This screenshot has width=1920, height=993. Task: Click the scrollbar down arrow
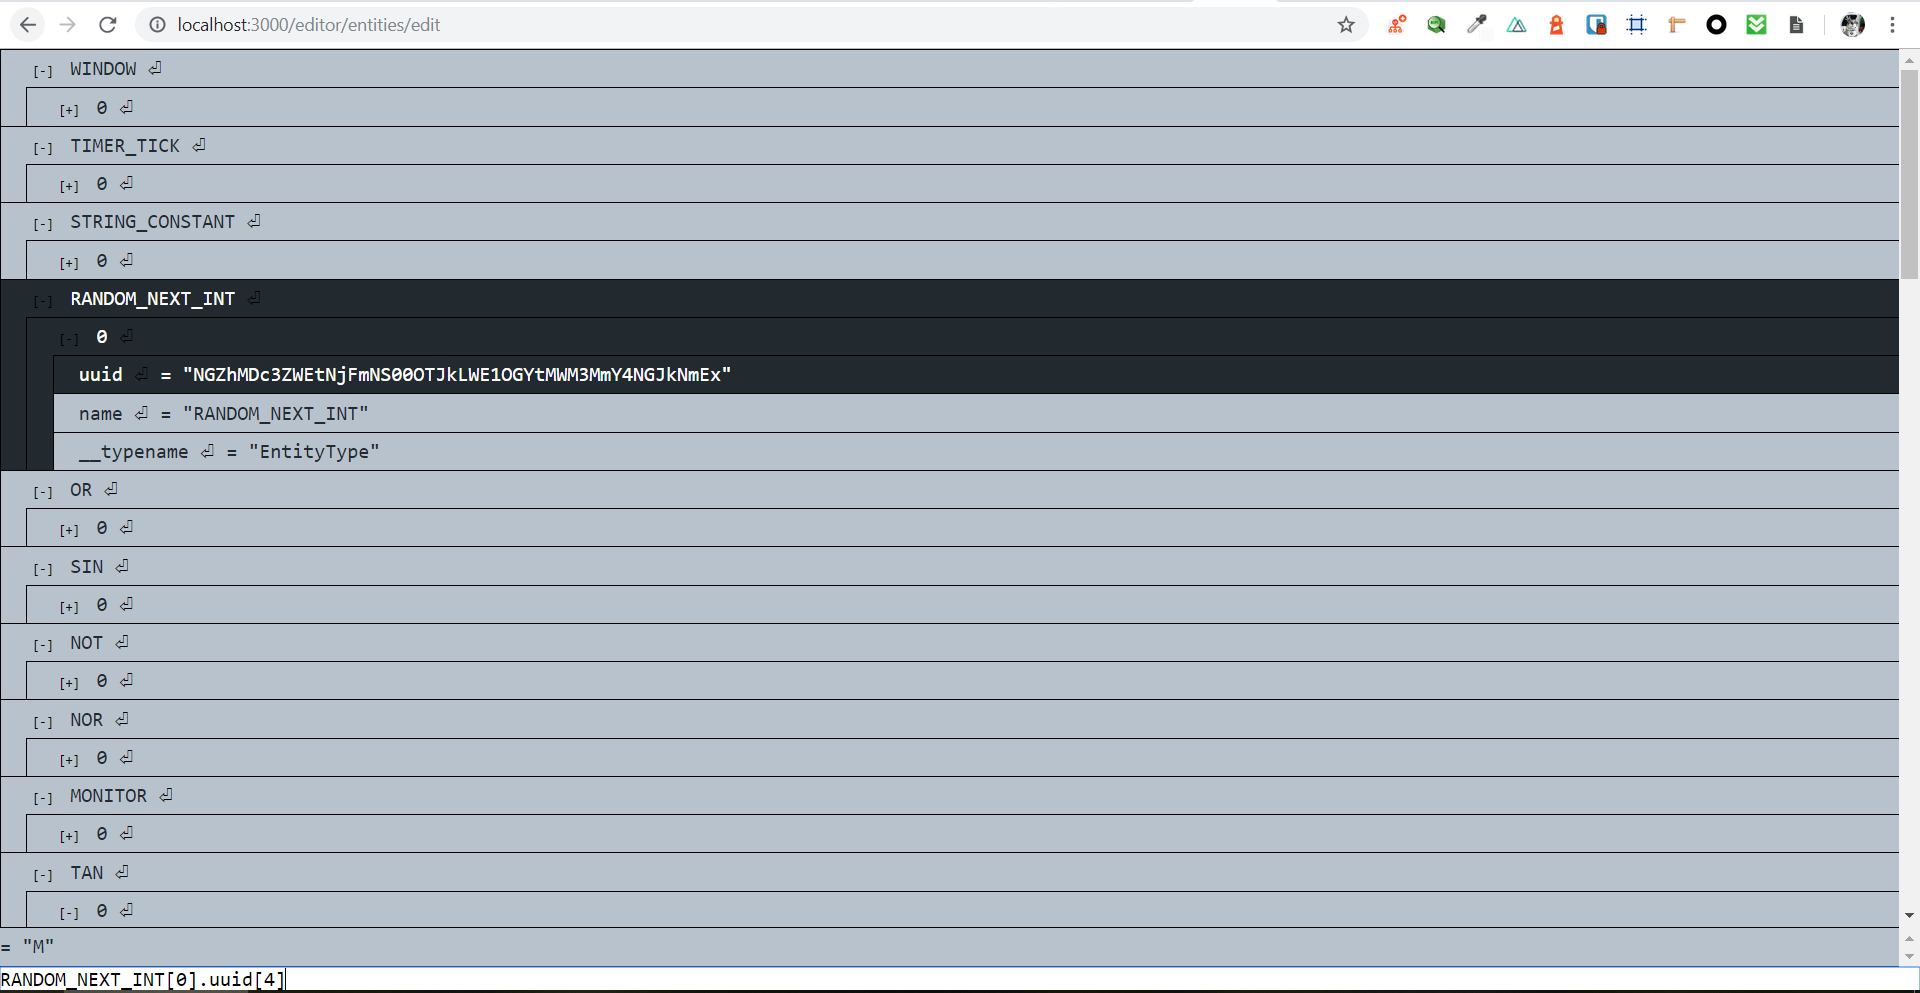pyautogui.click(x=1909, y=915)
